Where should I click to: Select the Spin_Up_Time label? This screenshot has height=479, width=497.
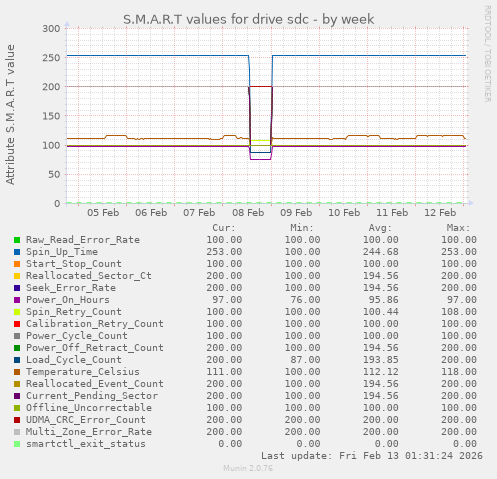point(62,252)
